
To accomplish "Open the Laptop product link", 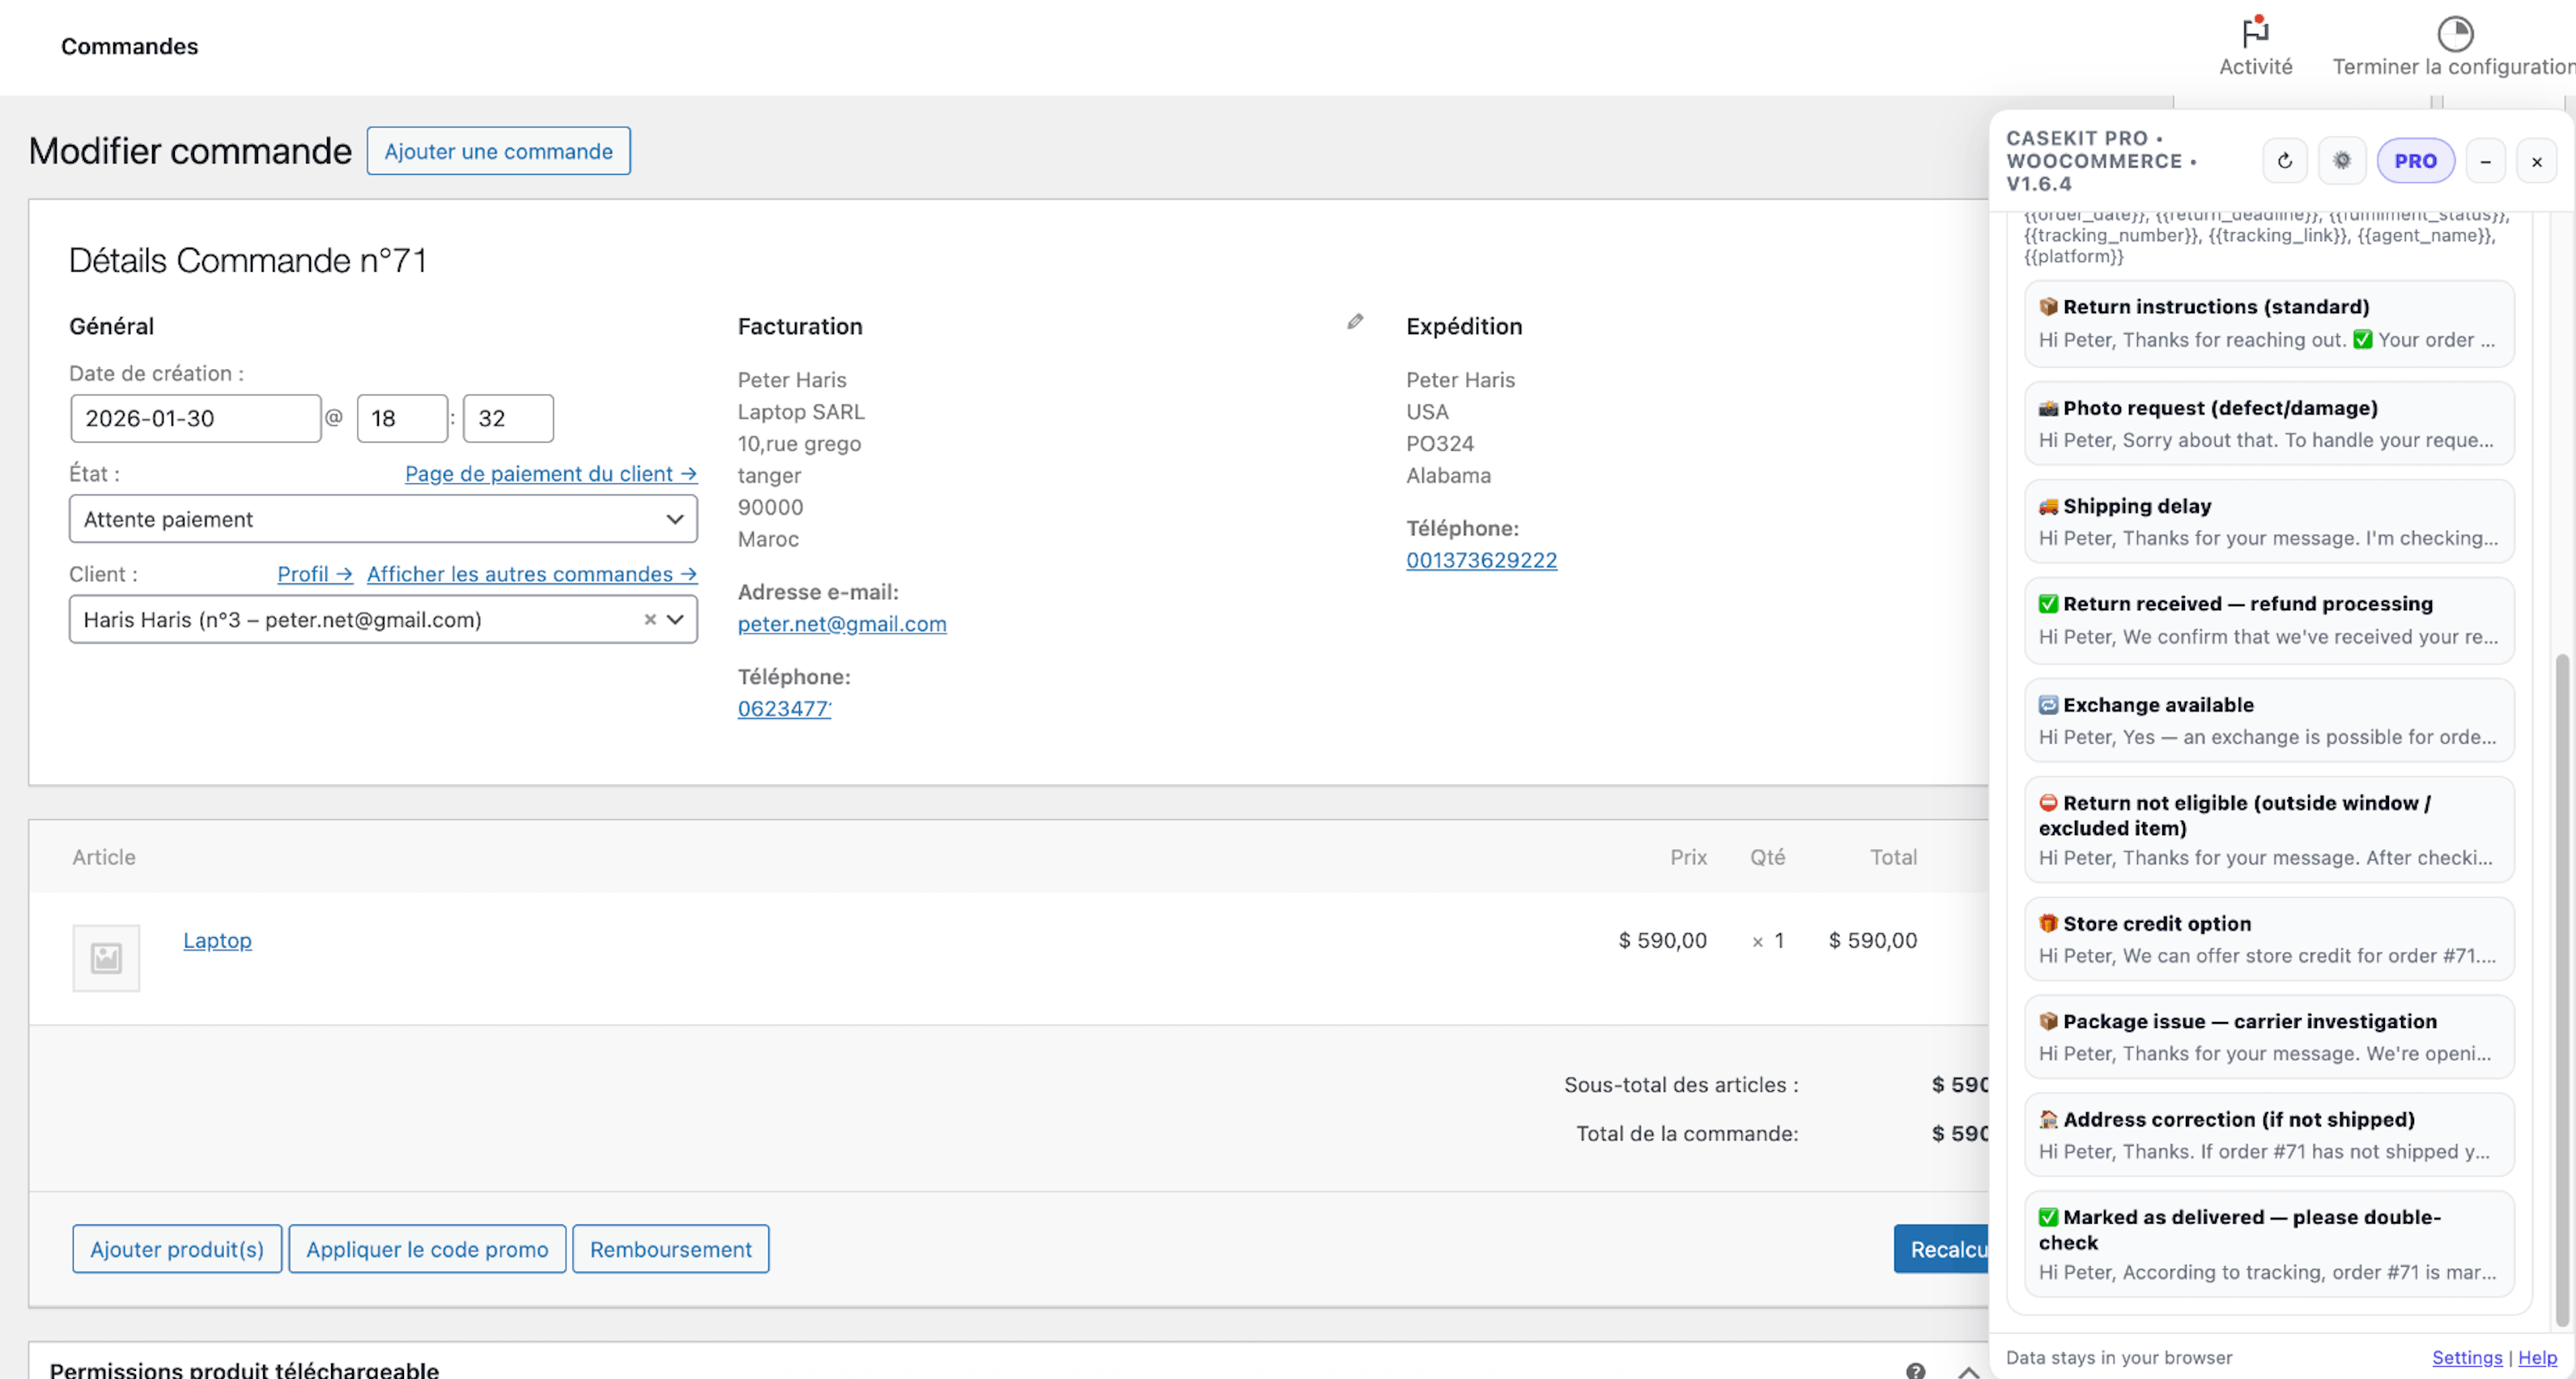I will click(217, 940).
